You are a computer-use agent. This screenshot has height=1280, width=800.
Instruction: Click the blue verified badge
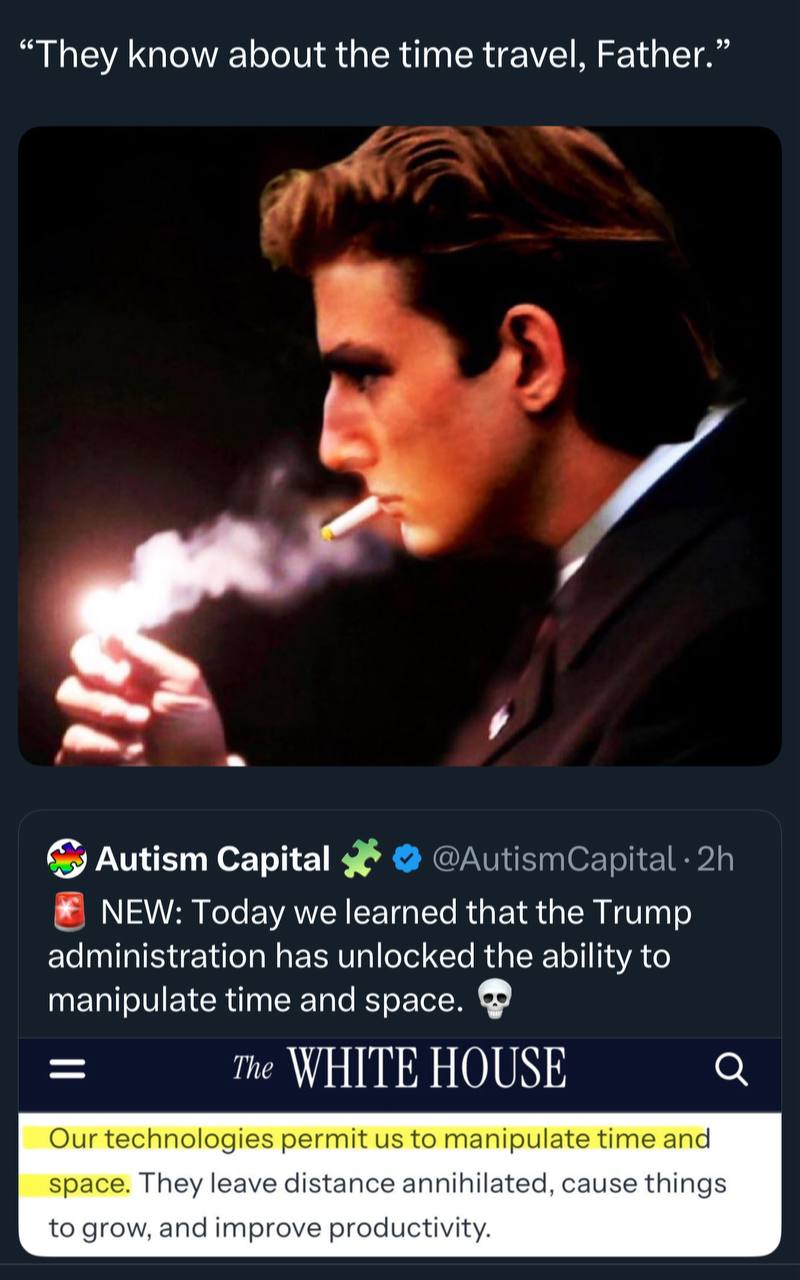point(405,859)
